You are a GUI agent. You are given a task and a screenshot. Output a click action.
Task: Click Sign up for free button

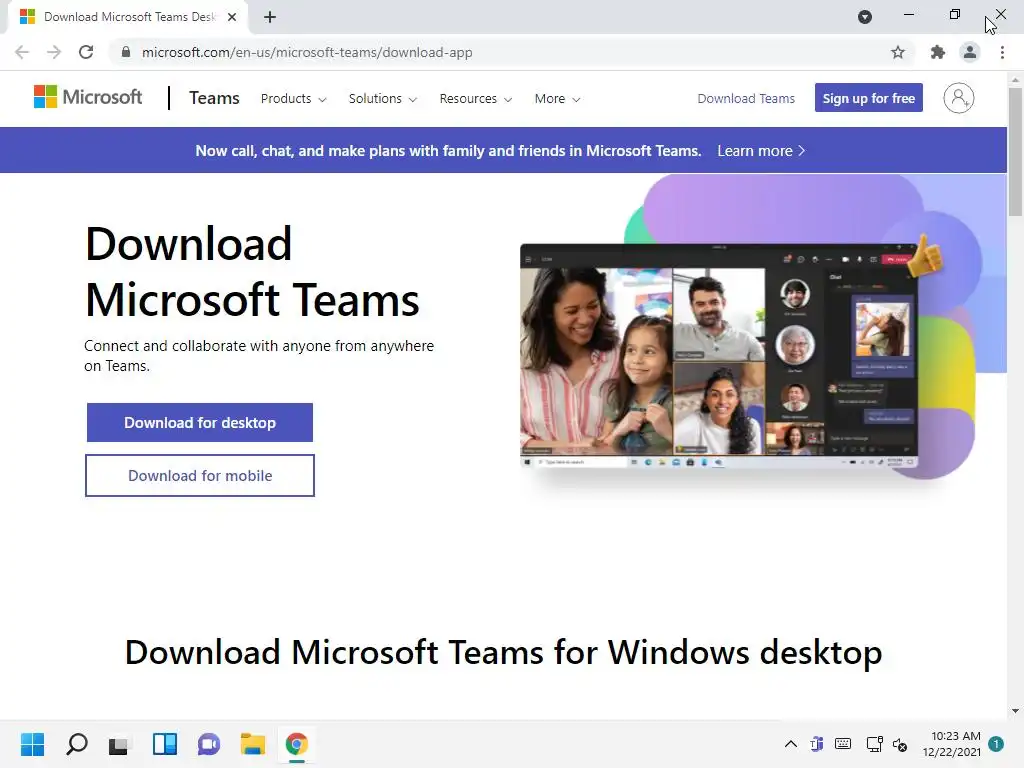point(869,98)
